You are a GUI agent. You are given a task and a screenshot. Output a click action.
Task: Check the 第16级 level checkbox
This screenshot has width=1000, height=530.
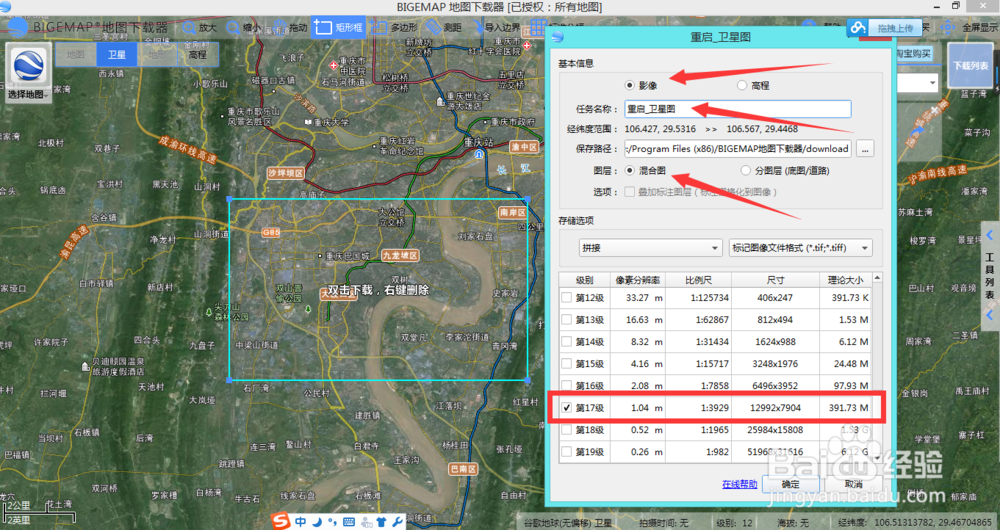[x=566, y=385]
